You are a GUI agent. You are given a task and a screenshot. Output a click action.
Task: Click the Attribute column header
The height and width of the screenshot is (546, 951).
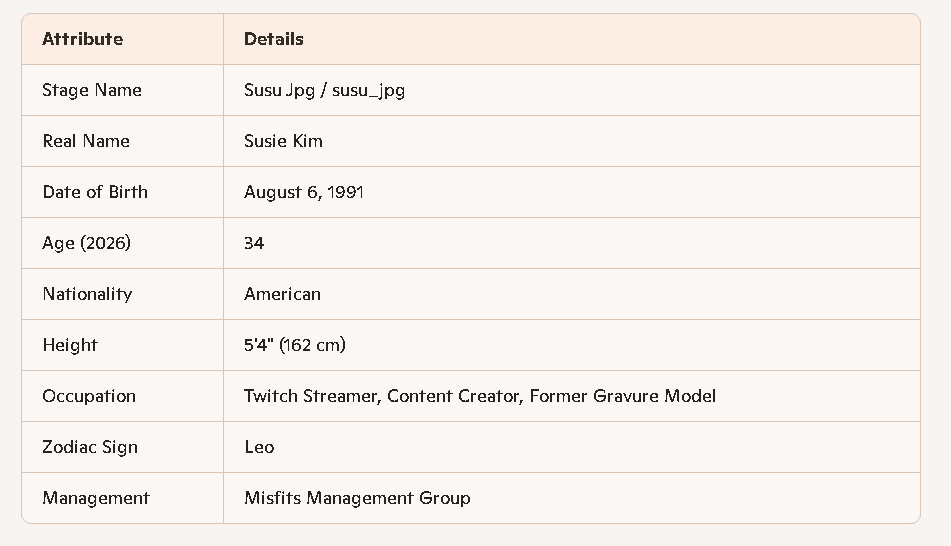point(83,39)
